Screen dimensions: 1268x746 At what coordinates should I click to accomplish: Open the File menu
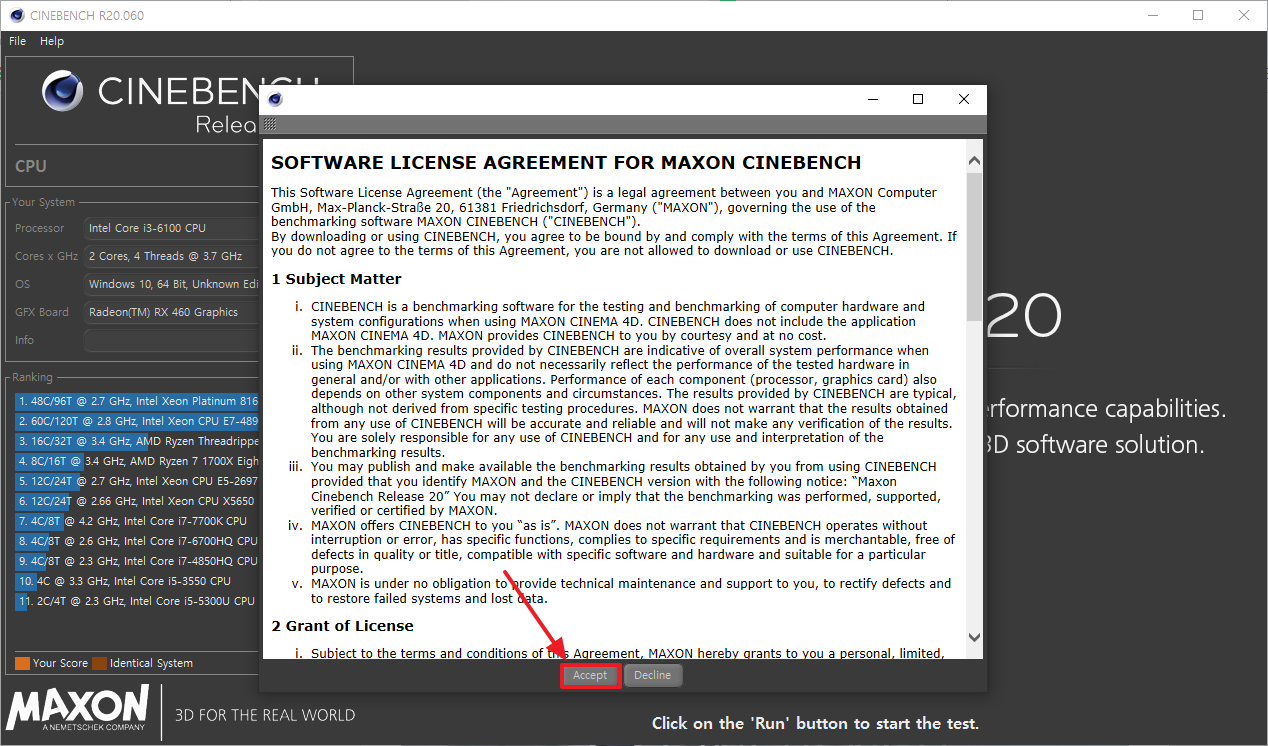[17, 41]
